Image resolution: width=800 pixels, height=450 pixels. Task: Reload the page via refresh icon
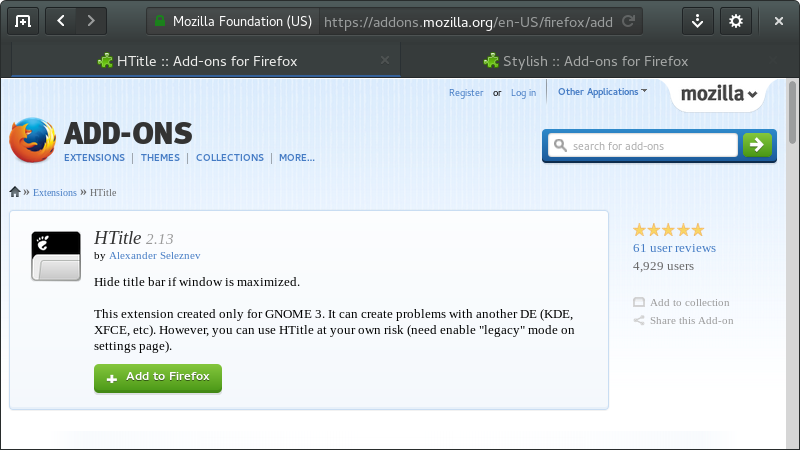coord(628,21)
